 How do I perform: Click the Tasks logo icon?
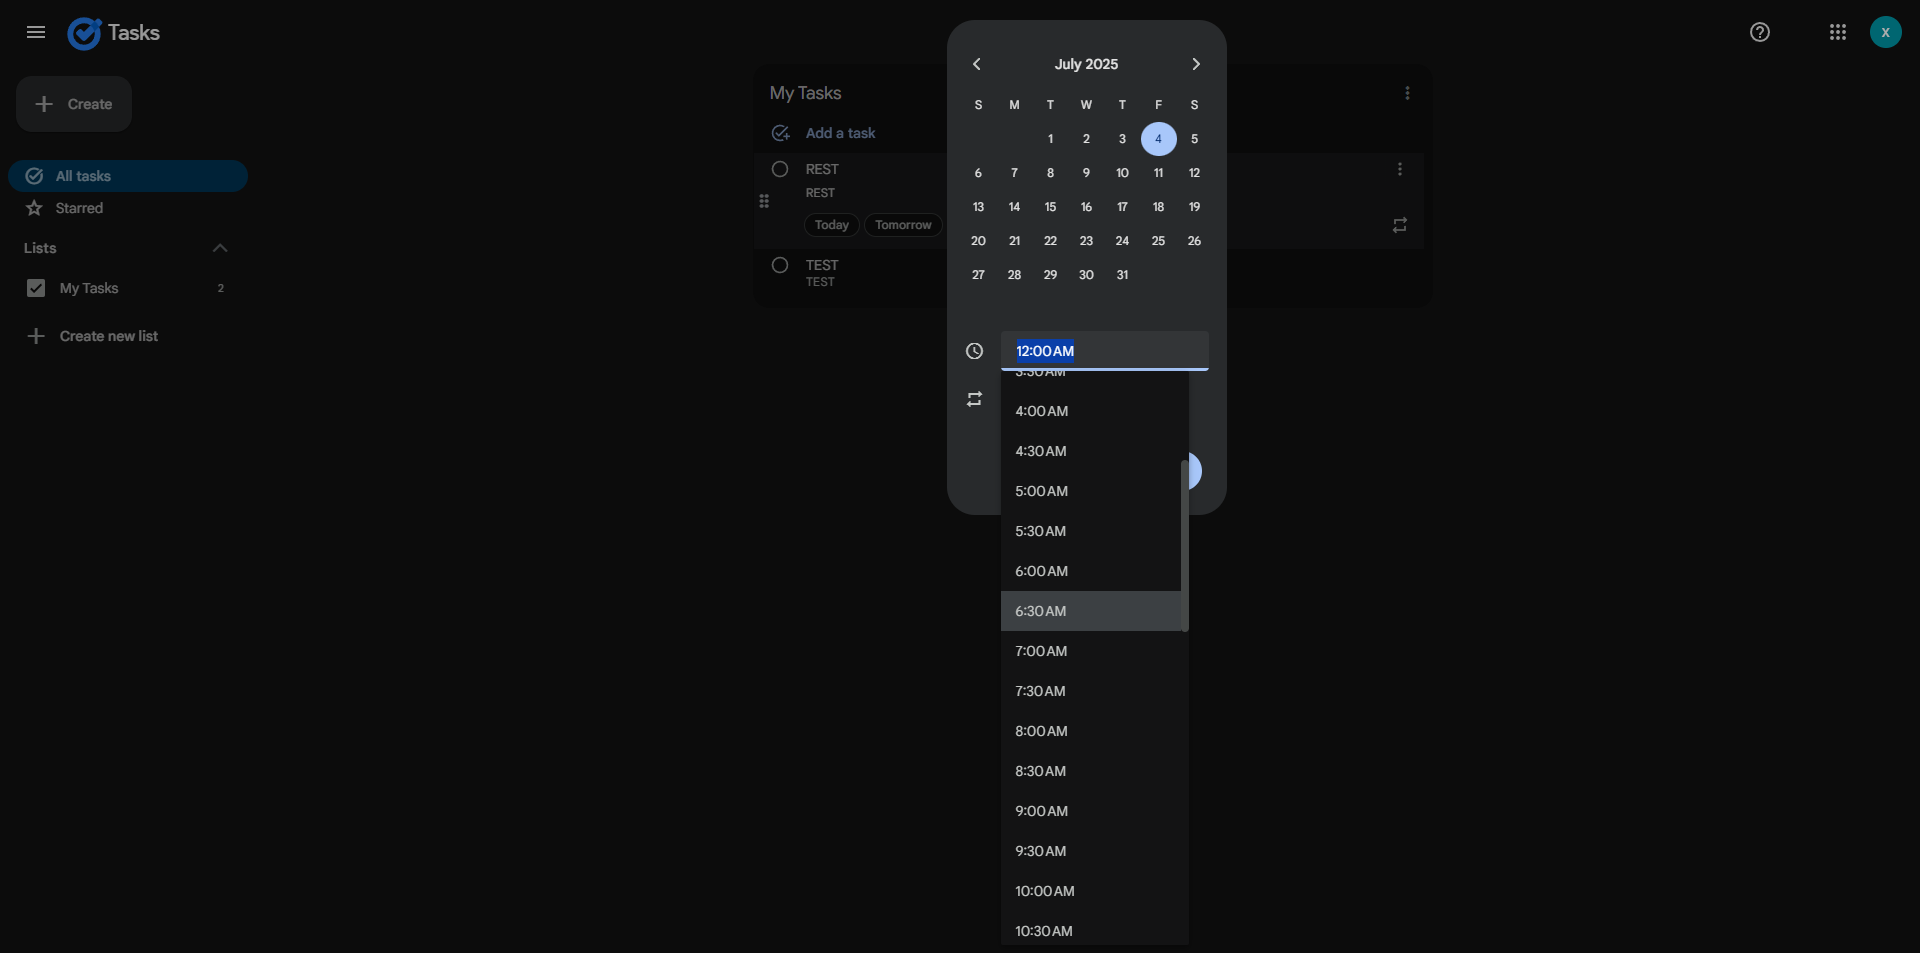84,33
